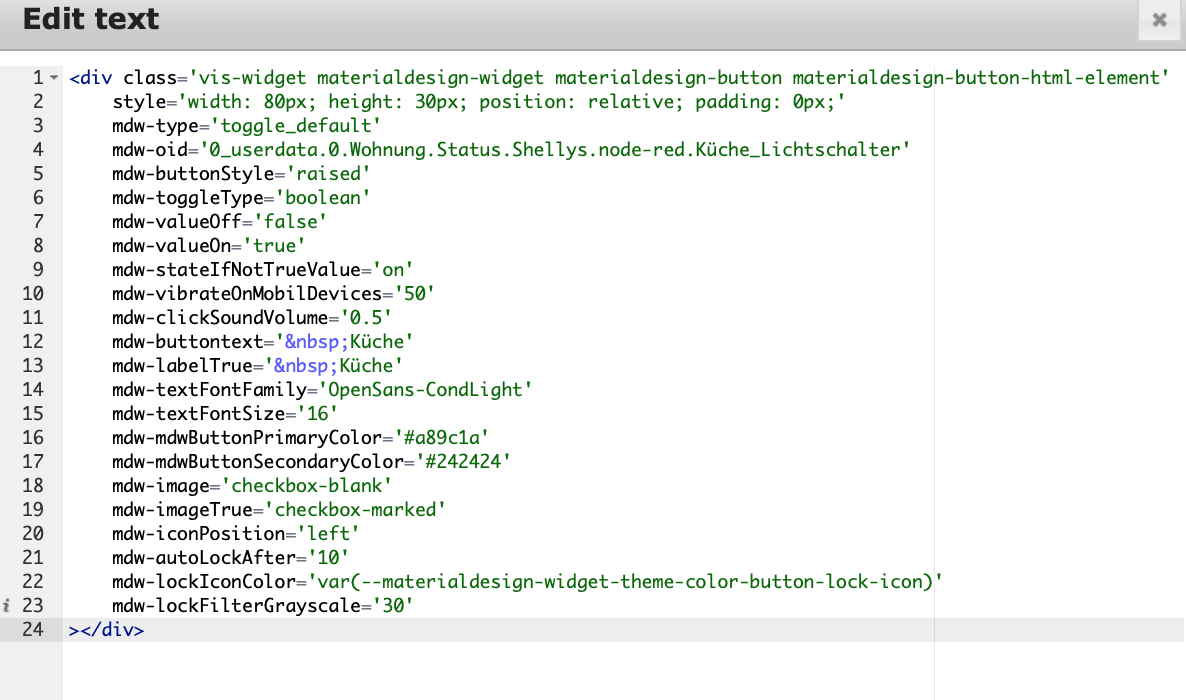The height and width of the screenshot is (700, 1186).
Task: Click the info marker beside line 23
Action: (6, 605)
